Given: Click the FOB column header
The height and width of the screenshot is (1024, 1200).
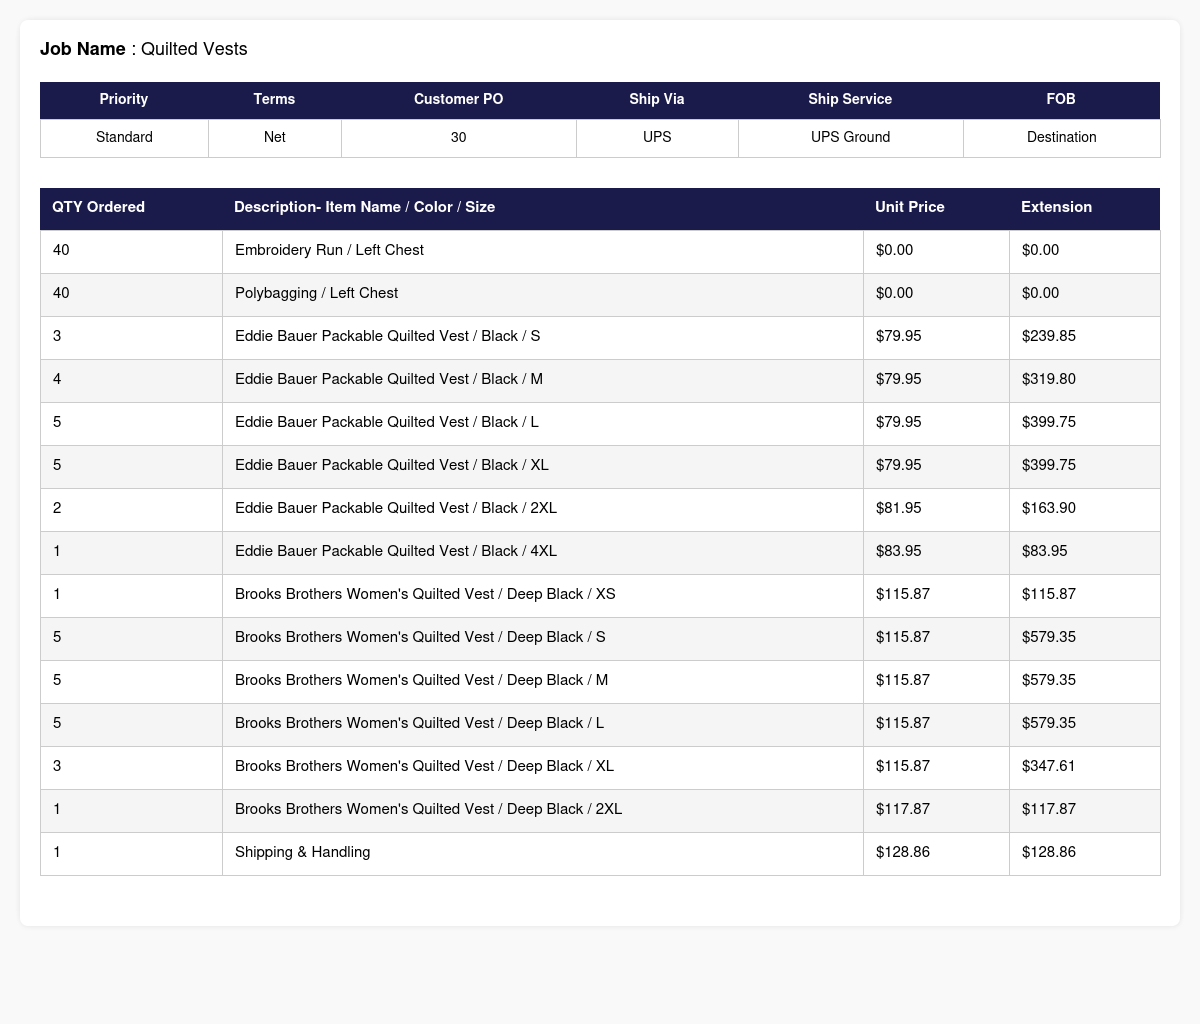Looking at the screenshot, I should pos(1061,99).
